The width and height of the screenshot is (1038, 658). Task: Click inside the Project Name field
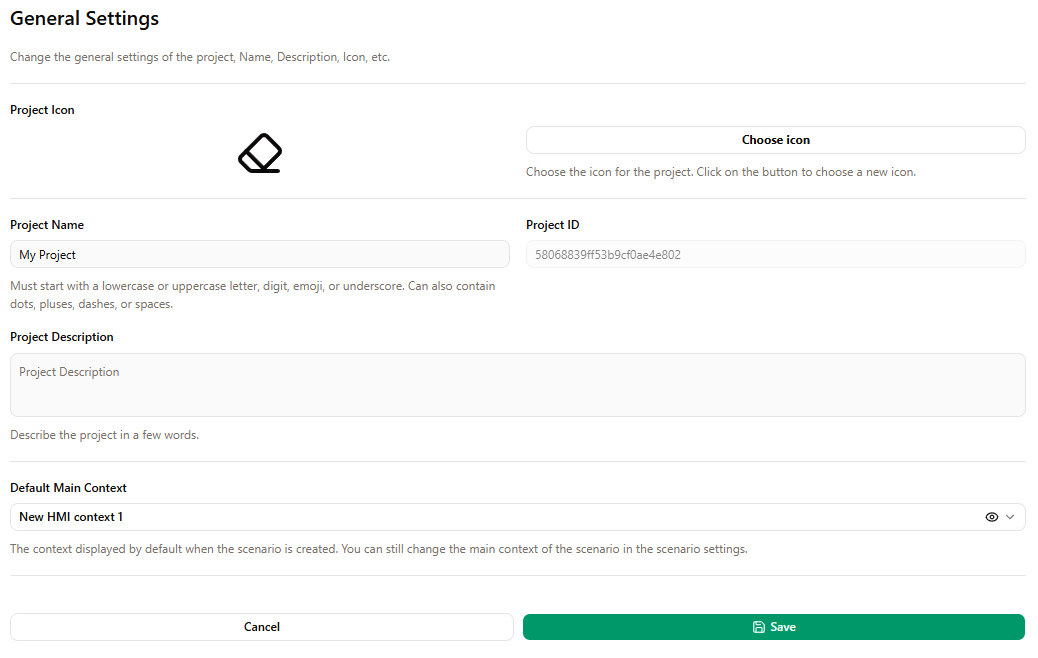[260, 254]
